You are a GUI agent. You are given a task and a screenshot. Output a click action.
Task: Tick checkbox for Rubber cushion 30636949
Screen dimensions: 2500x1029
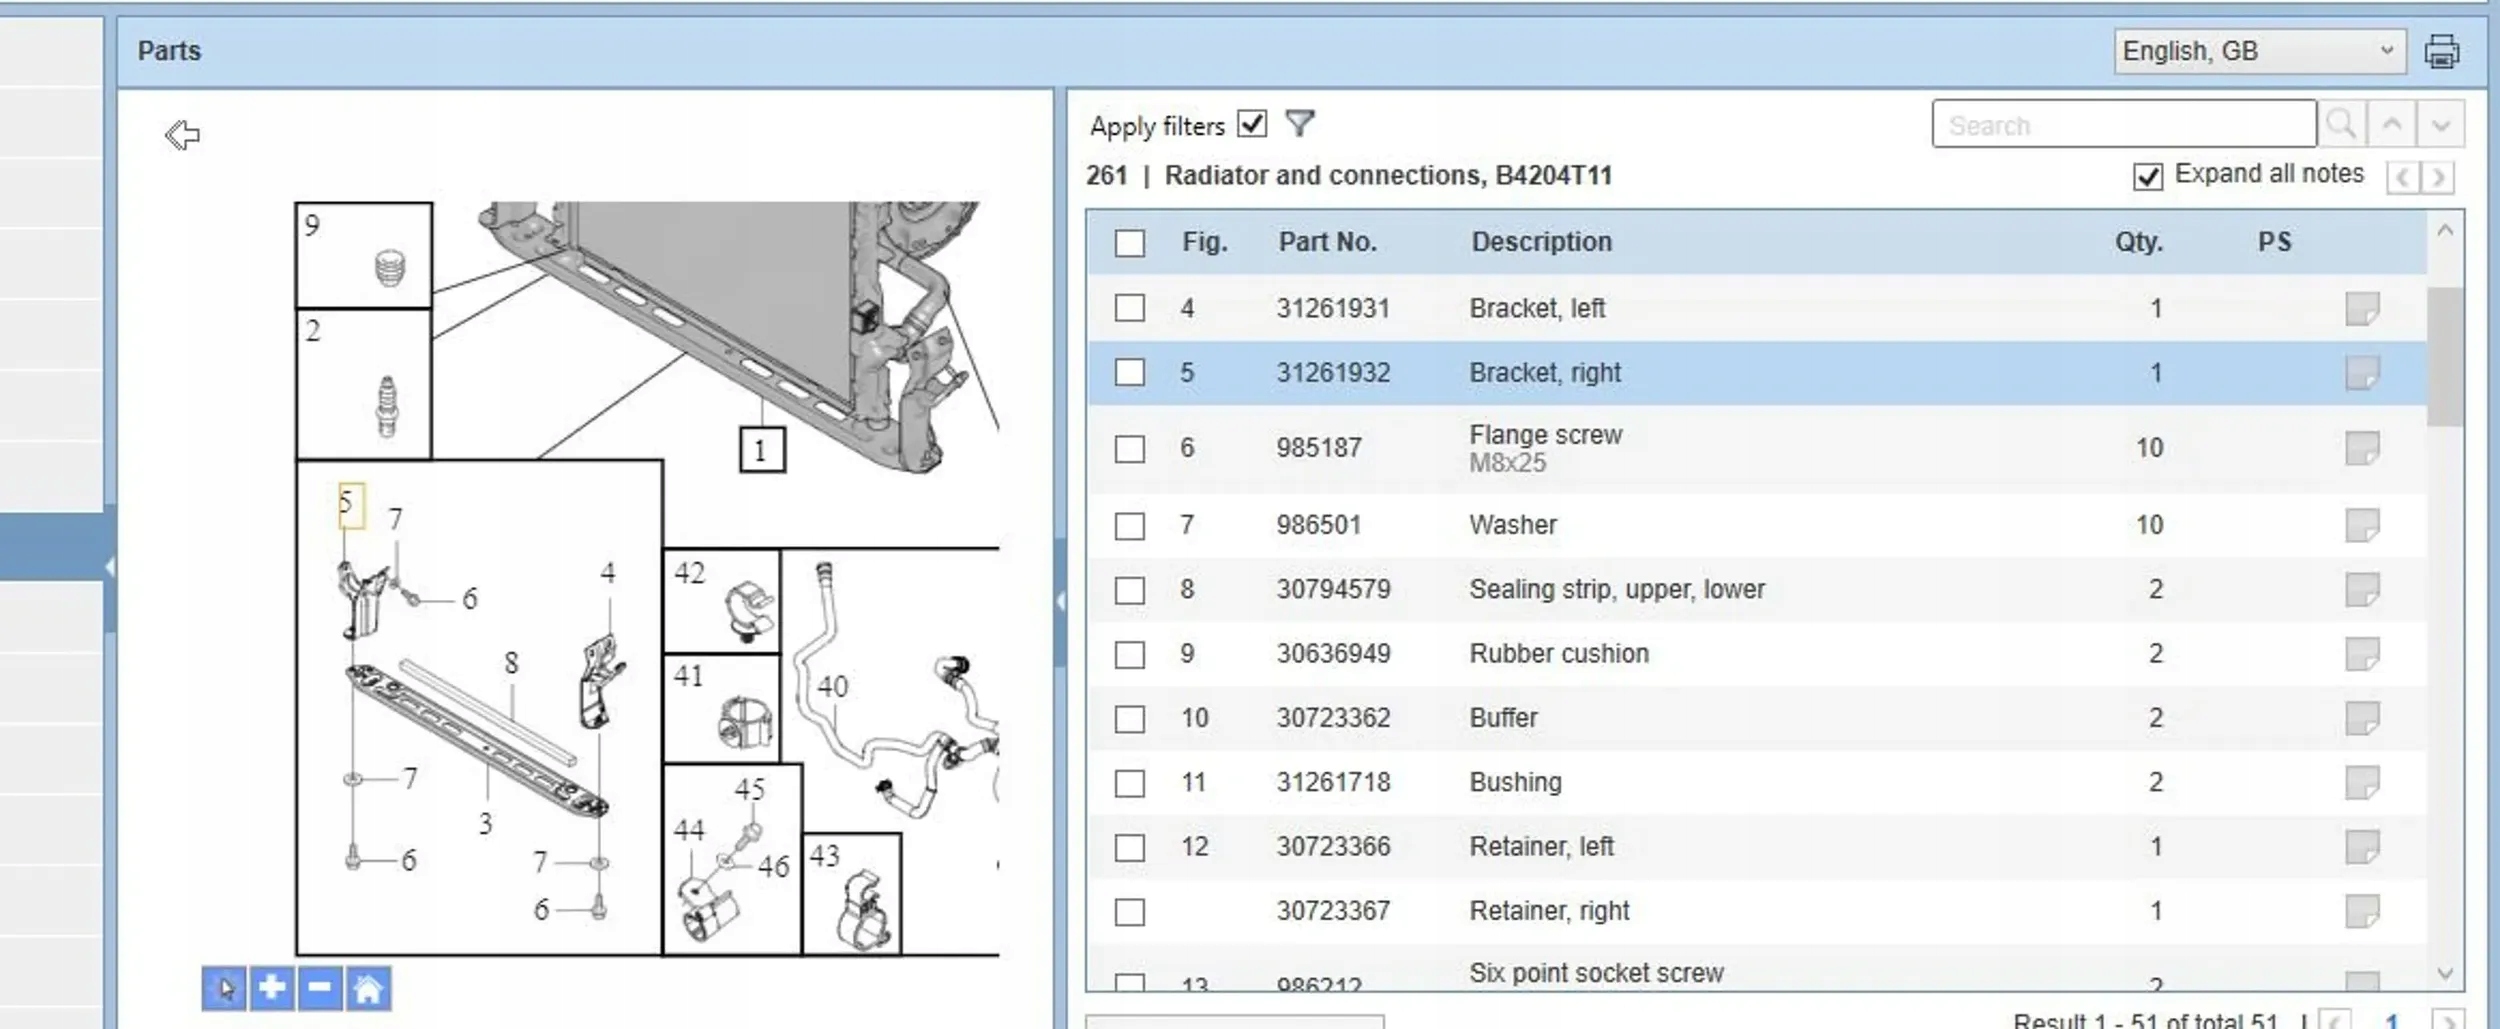click(1129, 655)
